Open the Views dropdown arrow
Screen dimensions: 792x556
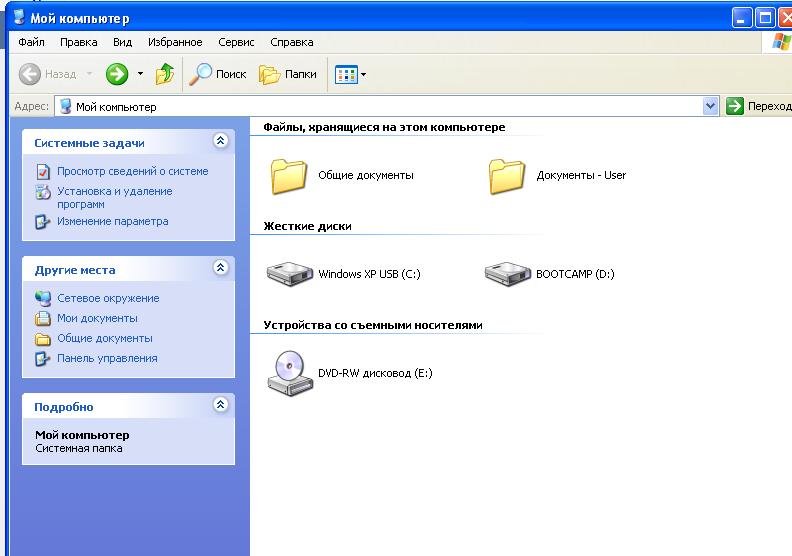pyautogui.click(x=363, y=75)
